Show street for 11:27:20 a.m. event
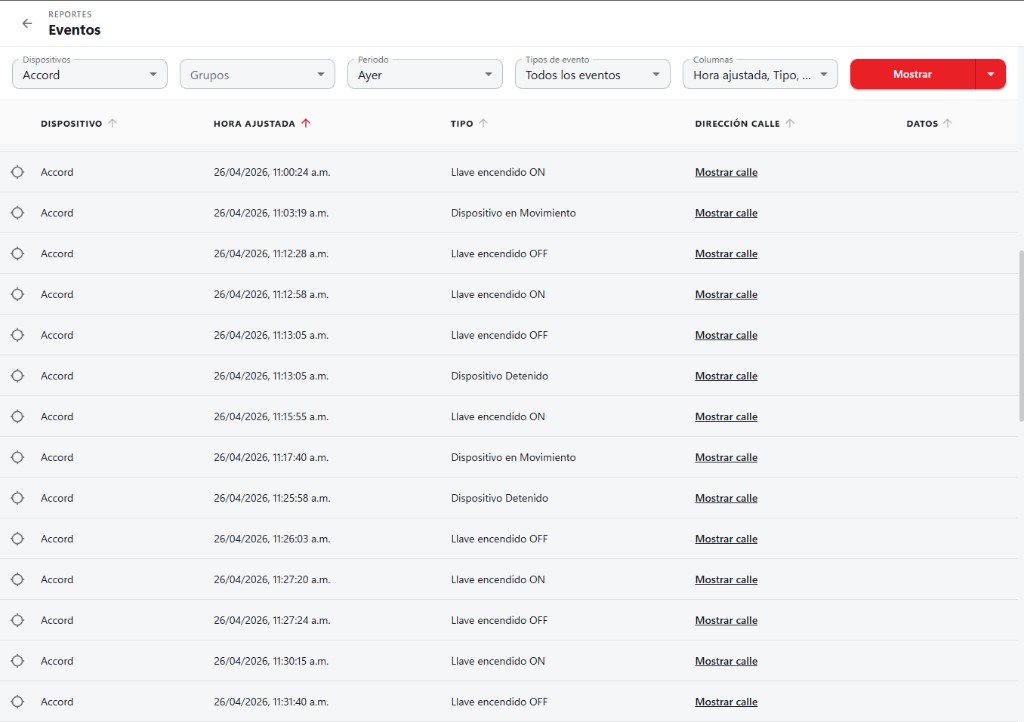 726,580
